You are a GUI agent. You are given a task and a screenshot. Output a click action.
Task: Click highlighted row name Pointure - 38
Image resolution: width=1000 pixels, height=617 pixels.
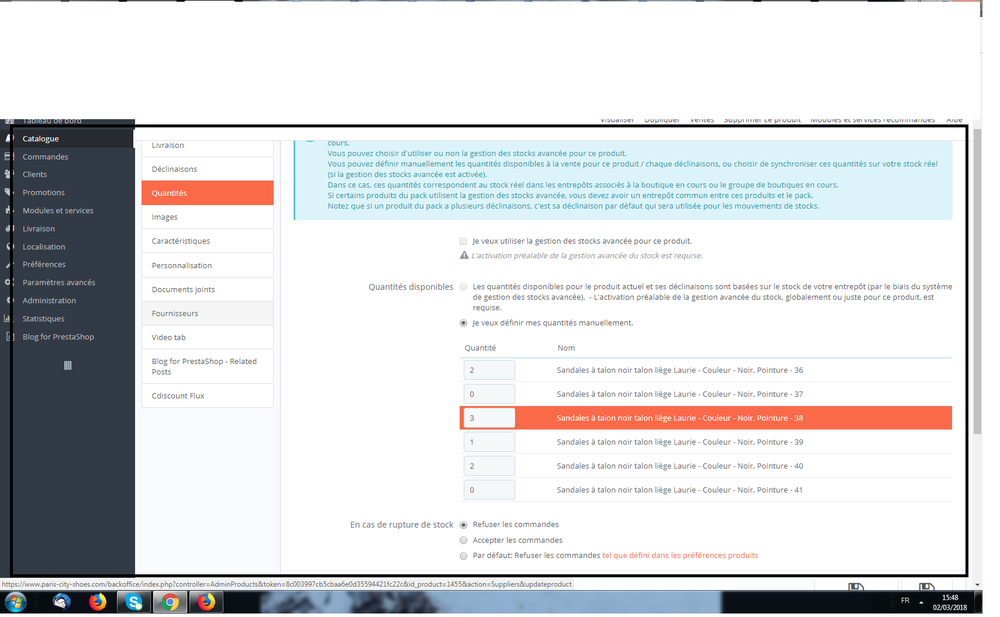coord(680,418)
